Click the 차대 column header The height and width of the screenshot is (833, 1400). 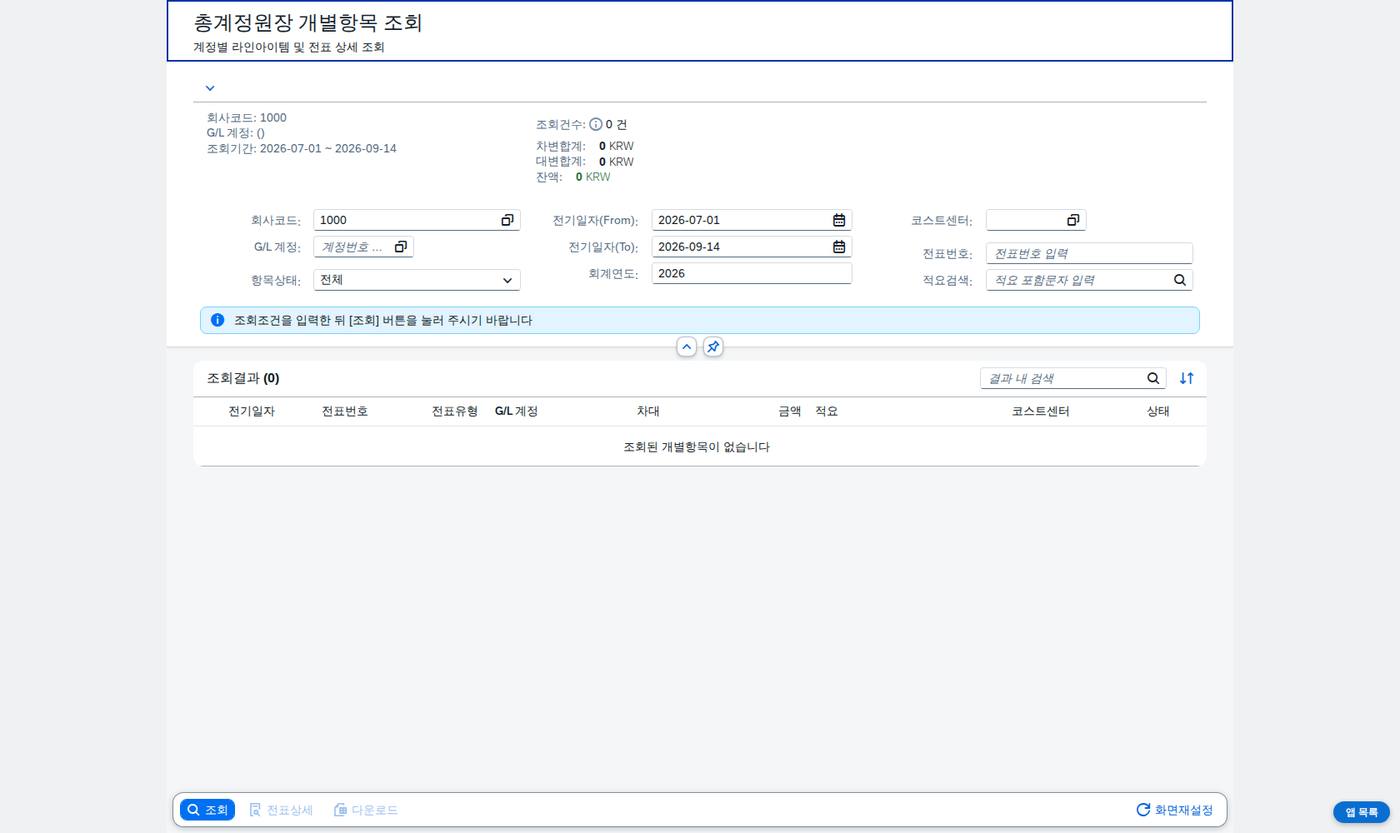[648, 411]
